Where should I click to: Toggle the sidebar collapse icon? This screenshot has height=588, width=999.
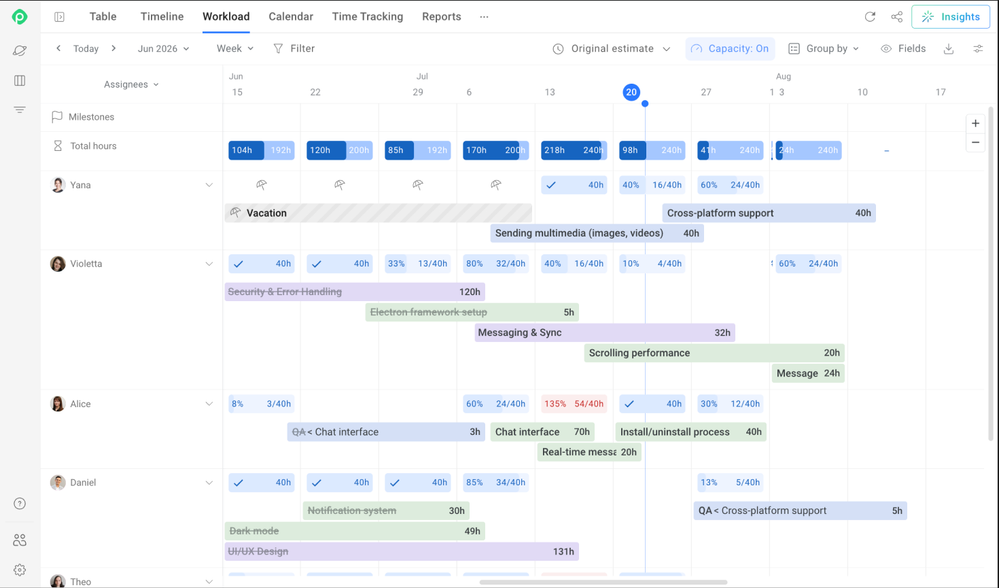(x=59, y=17)
